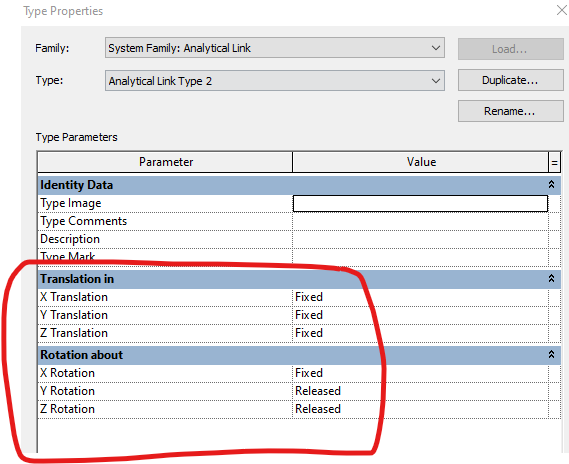The image size is (569, 464).
Task: Click the Z Translation parameter label
Action: (74, 333)
